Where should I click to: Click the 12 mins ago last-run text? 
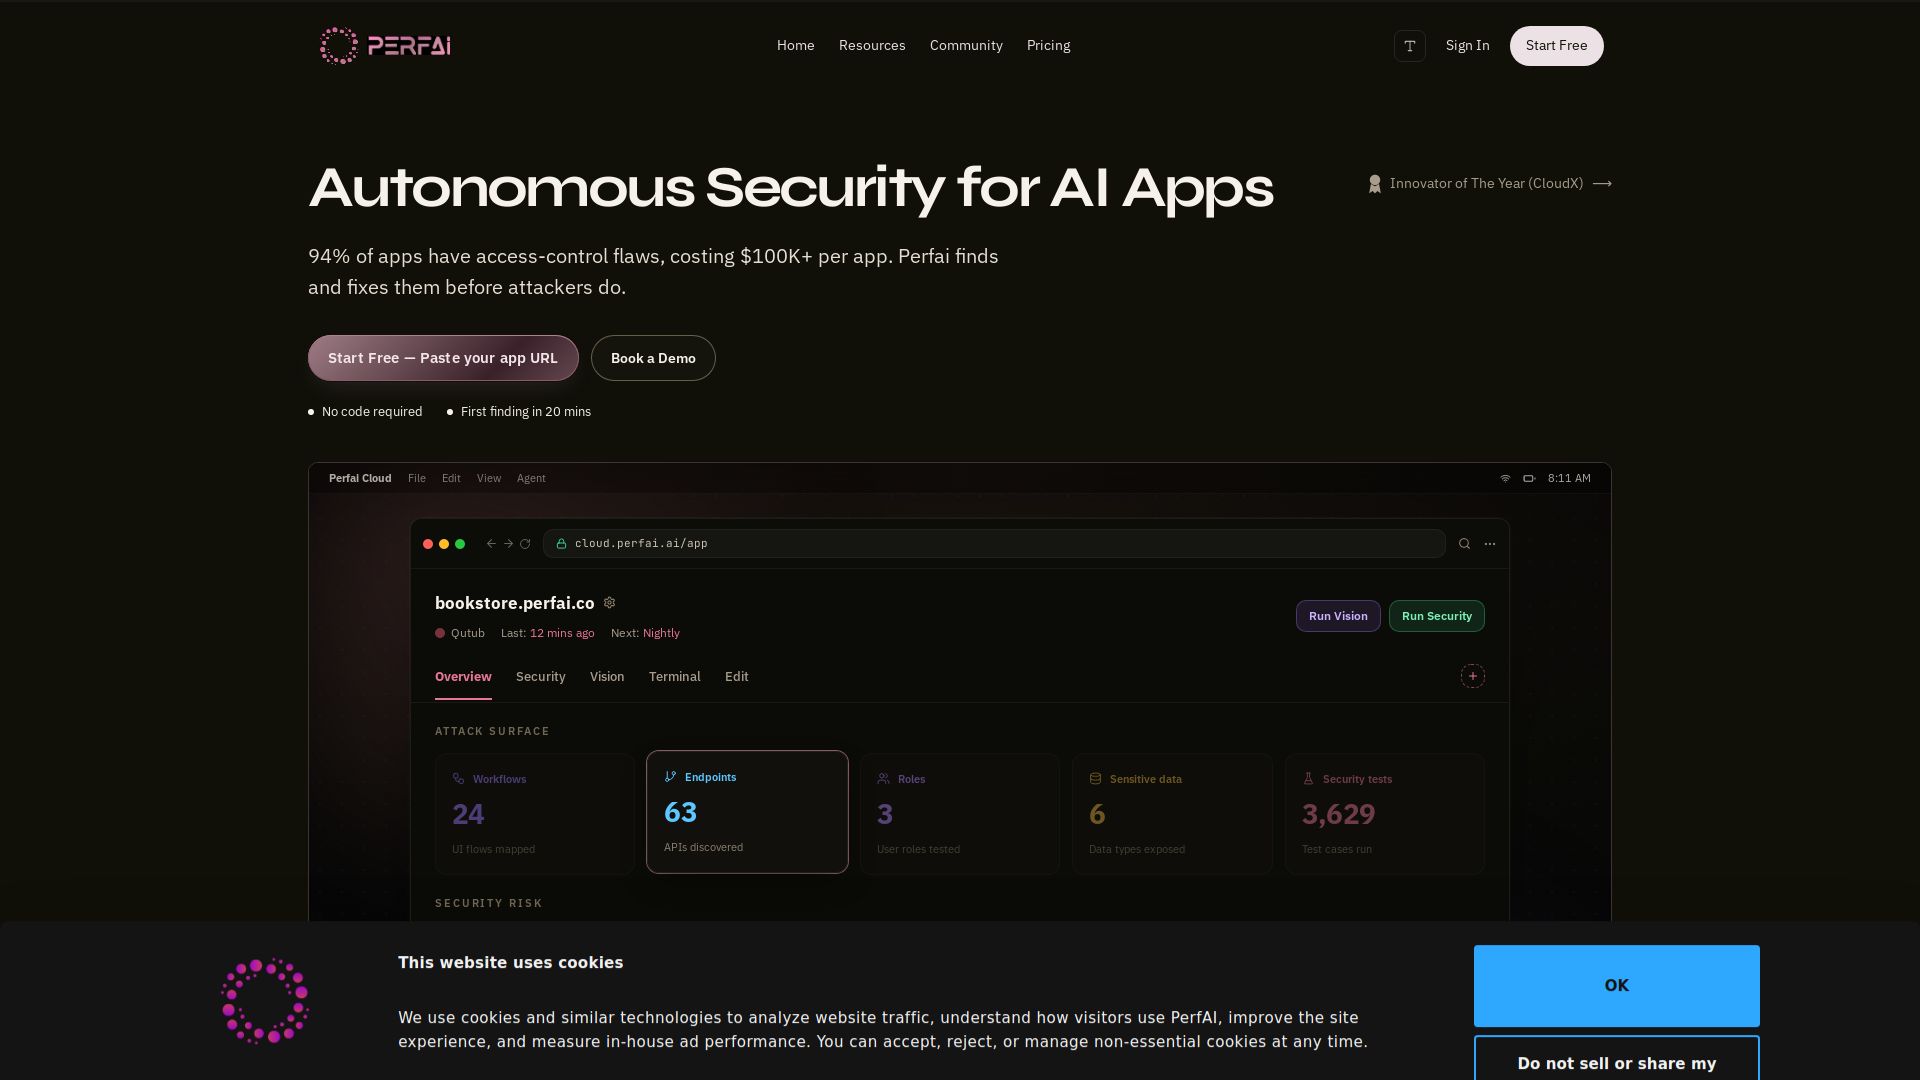562,633
